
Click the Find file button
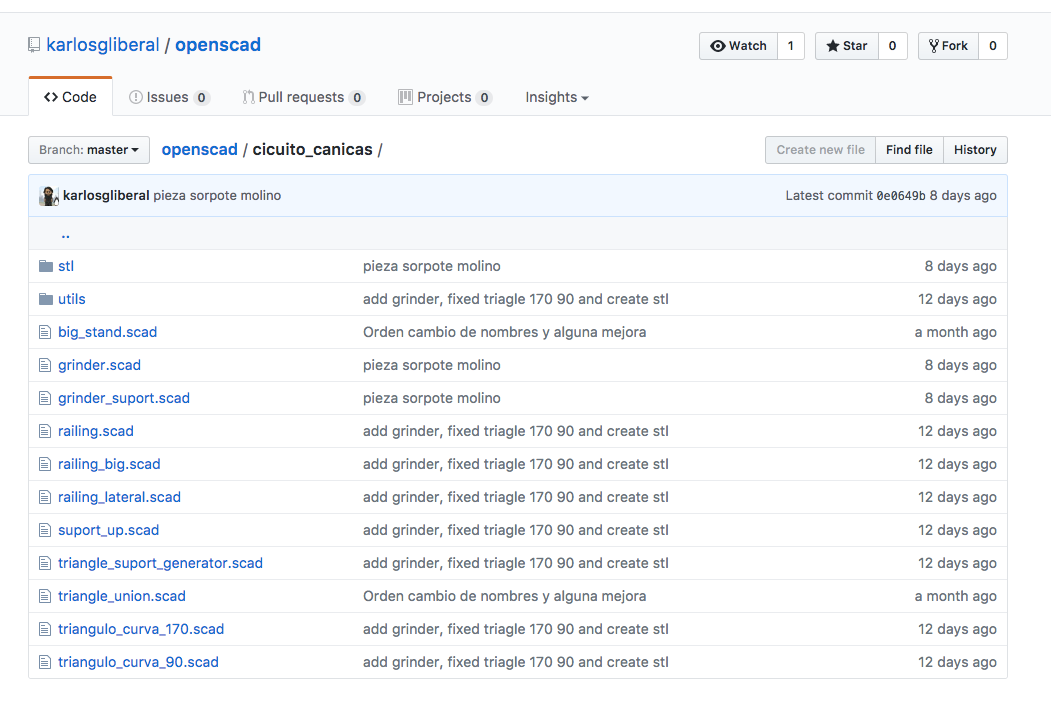pyautogui.click(x=909, y=150)
